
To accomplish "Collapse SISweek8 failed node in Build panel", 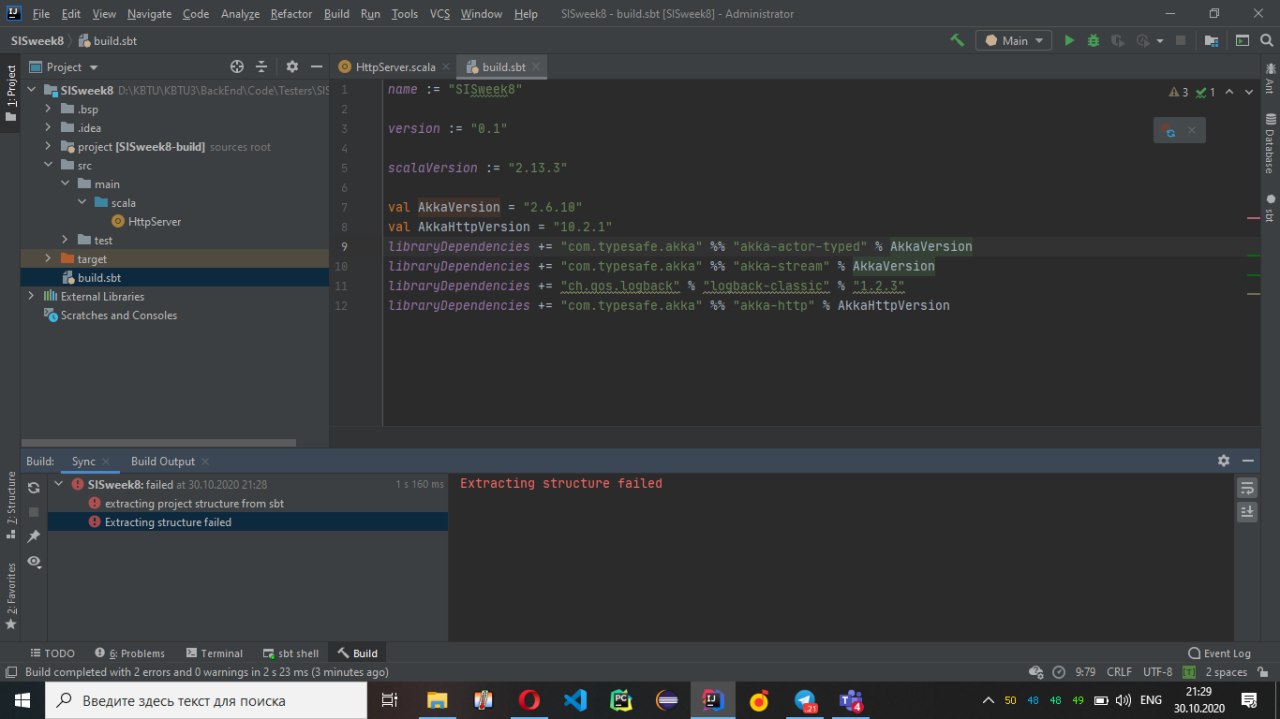I will 59,484.
